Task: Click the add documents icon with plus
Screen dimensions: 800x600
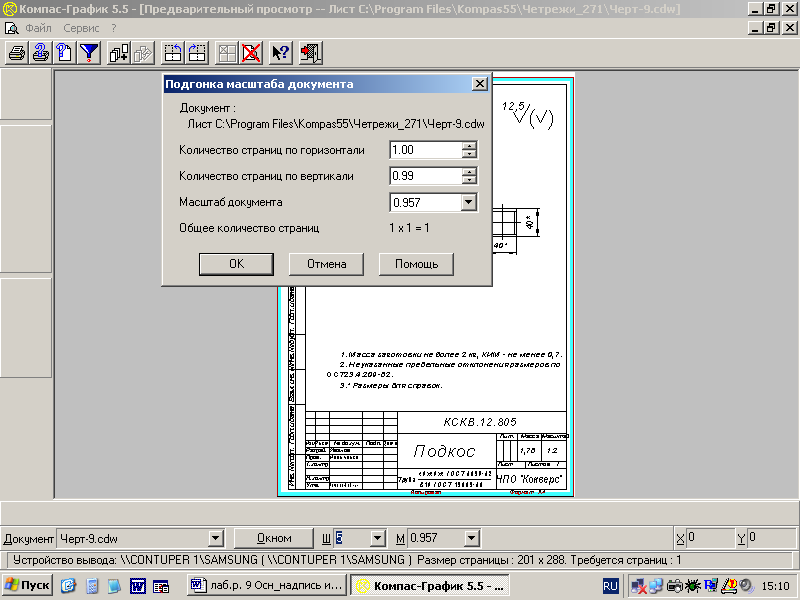Action: (119, 53)
